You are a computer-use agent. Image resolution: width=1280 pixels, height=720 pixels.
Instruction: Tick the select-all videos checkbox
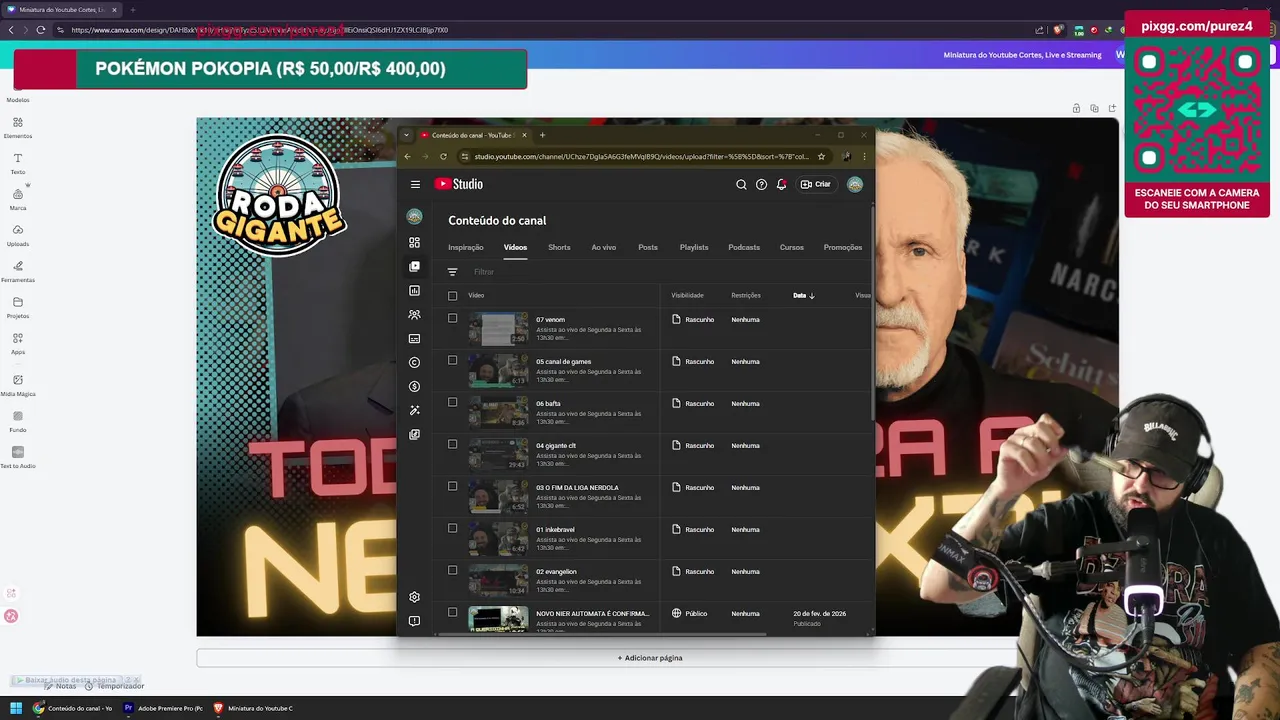coord(452,296)
